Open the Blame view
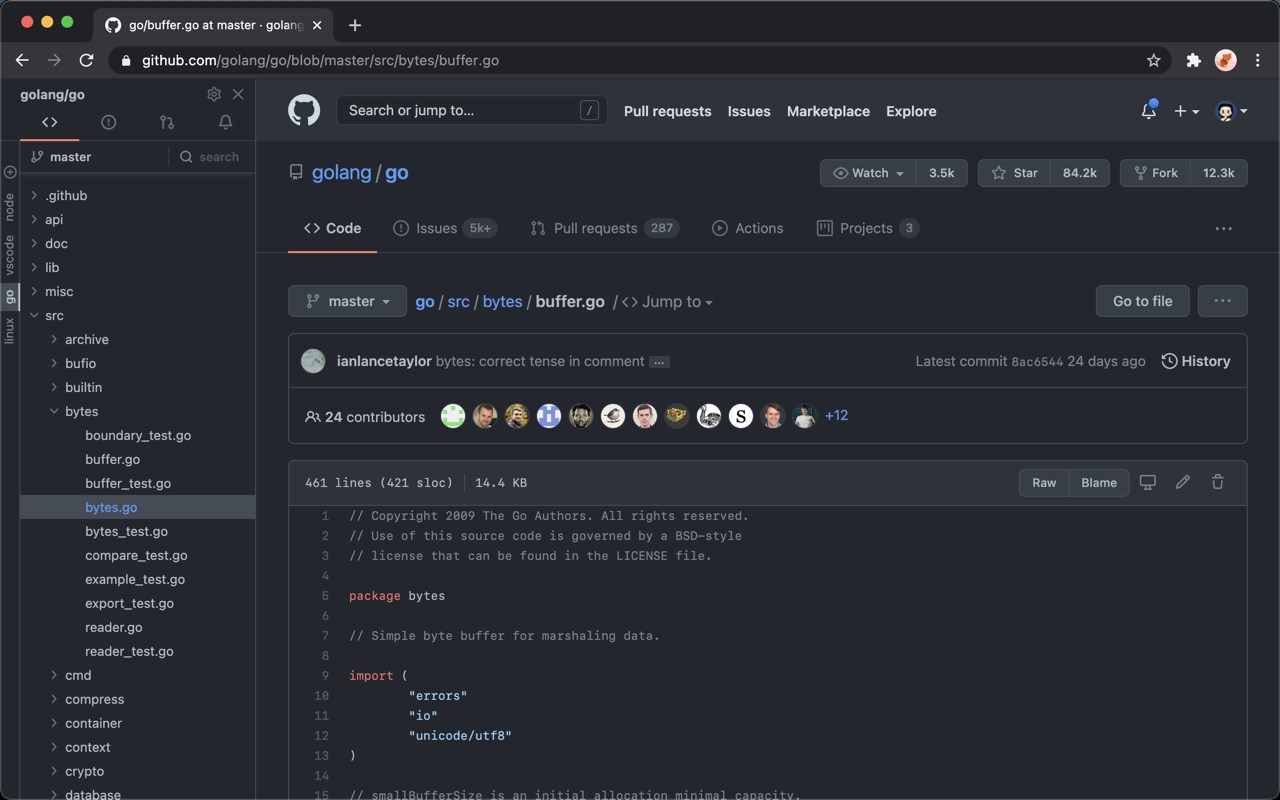Image resolution: width=1280 pixels, height=800 pixels. pos(1099,482)
